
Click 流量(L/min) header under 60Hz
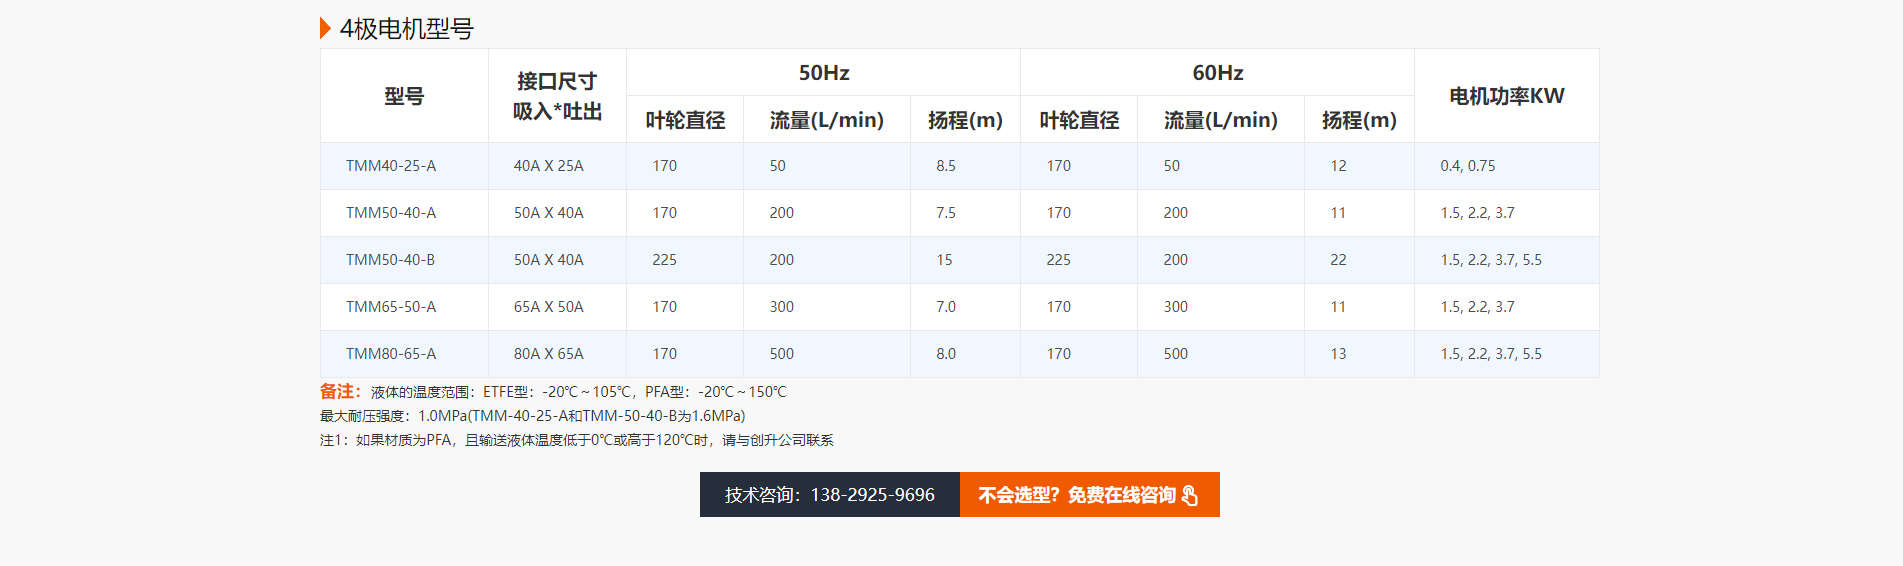pos(1220,120)
